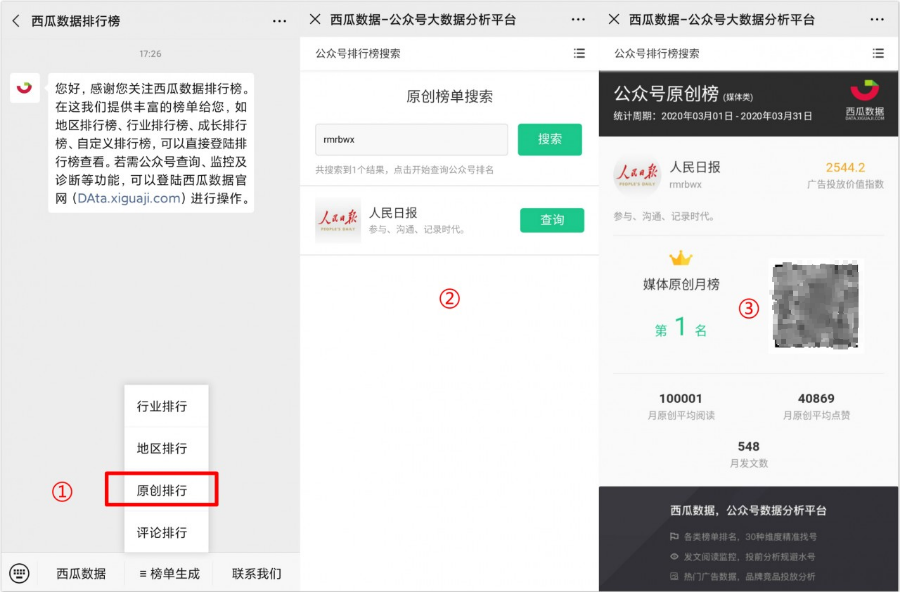
Task: Click 100001 monthly read value
Action: (680, 398)
